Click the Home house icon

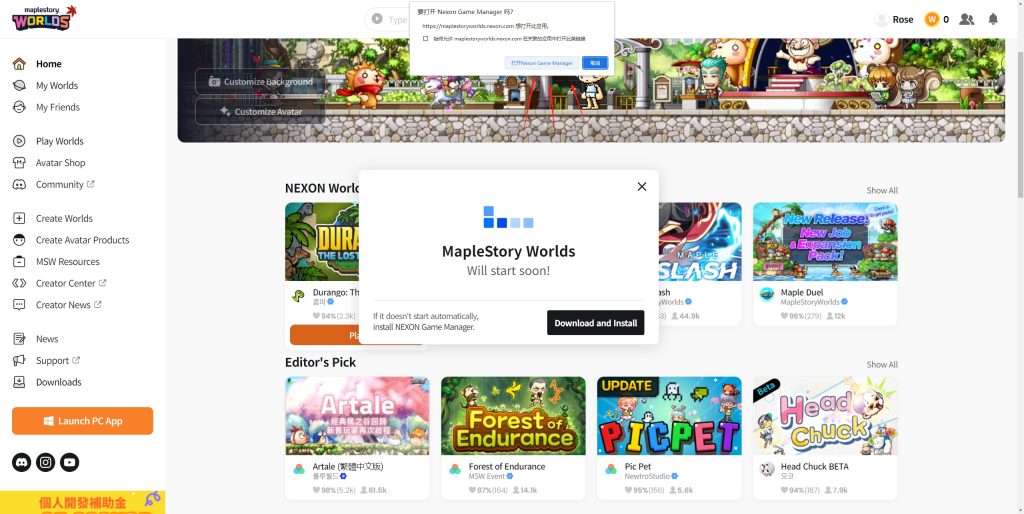click(x=20, y=64)
